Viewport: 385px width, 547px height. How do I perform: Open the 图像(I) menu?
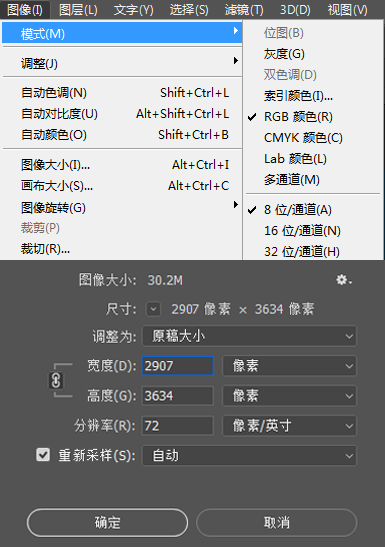(x=25, y=9)
